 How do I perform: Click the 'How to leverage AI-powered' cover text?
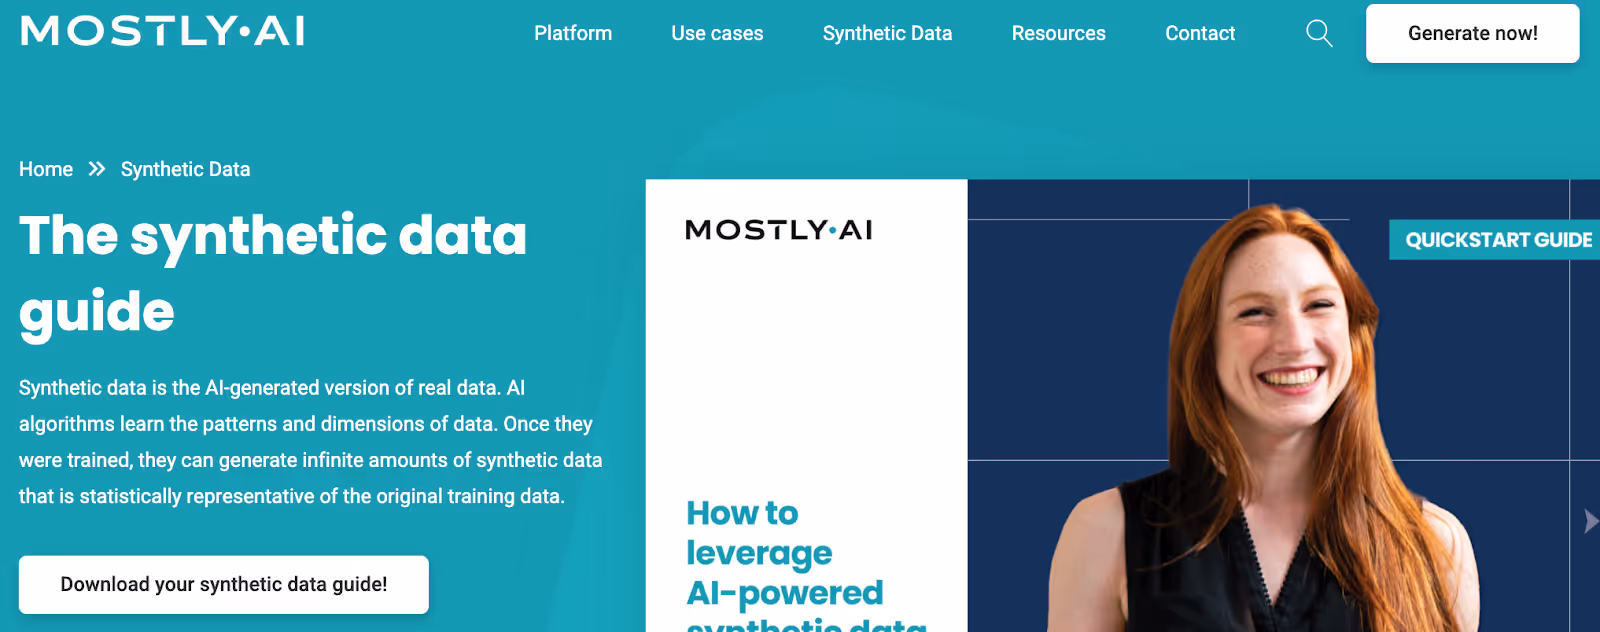pyautogui.click(x=785, y=553)
